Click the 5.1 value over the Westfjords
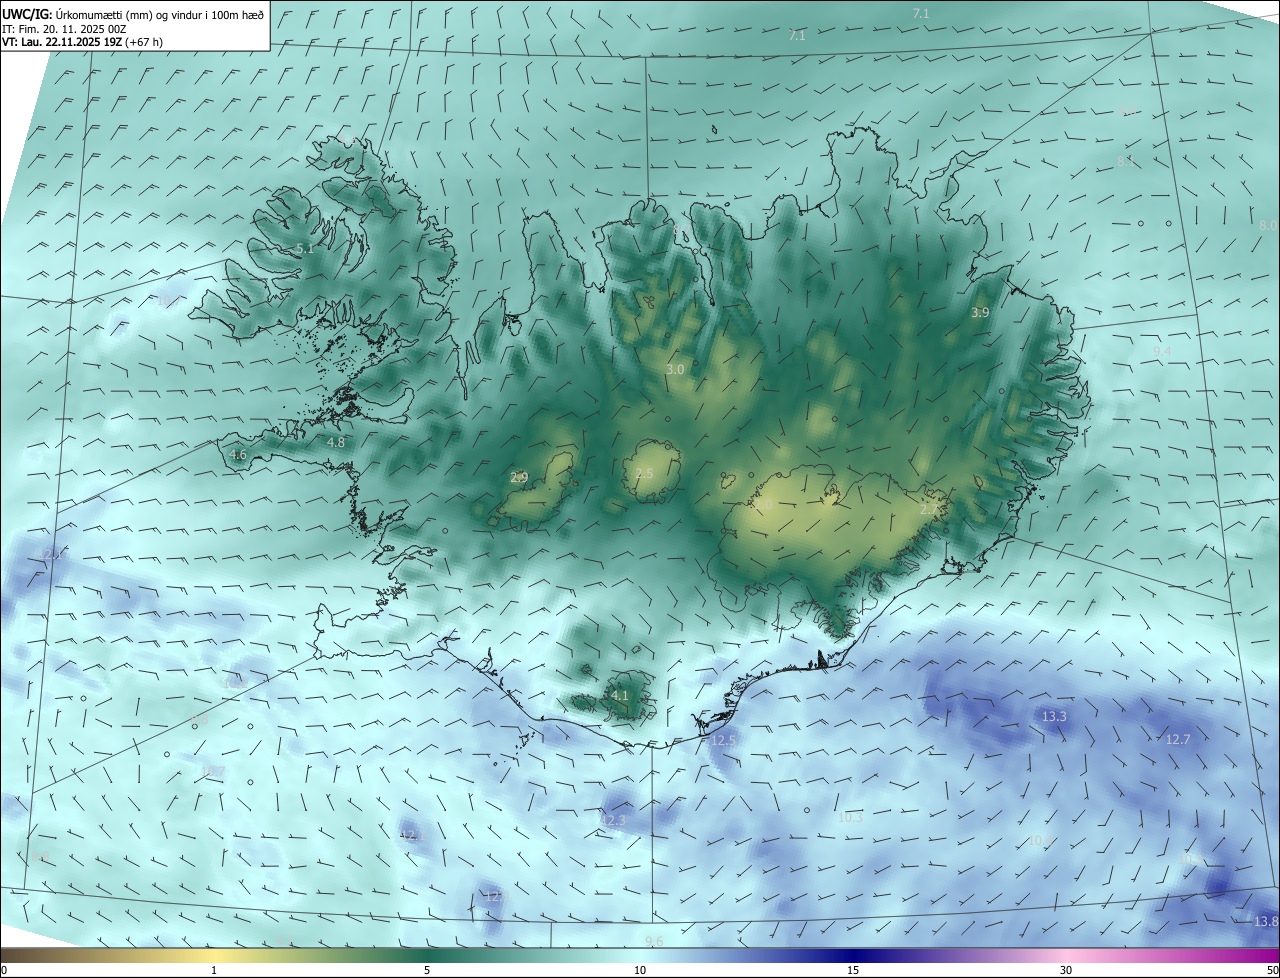The width and height of the screenshot is (1280, 978). [305, 248]
